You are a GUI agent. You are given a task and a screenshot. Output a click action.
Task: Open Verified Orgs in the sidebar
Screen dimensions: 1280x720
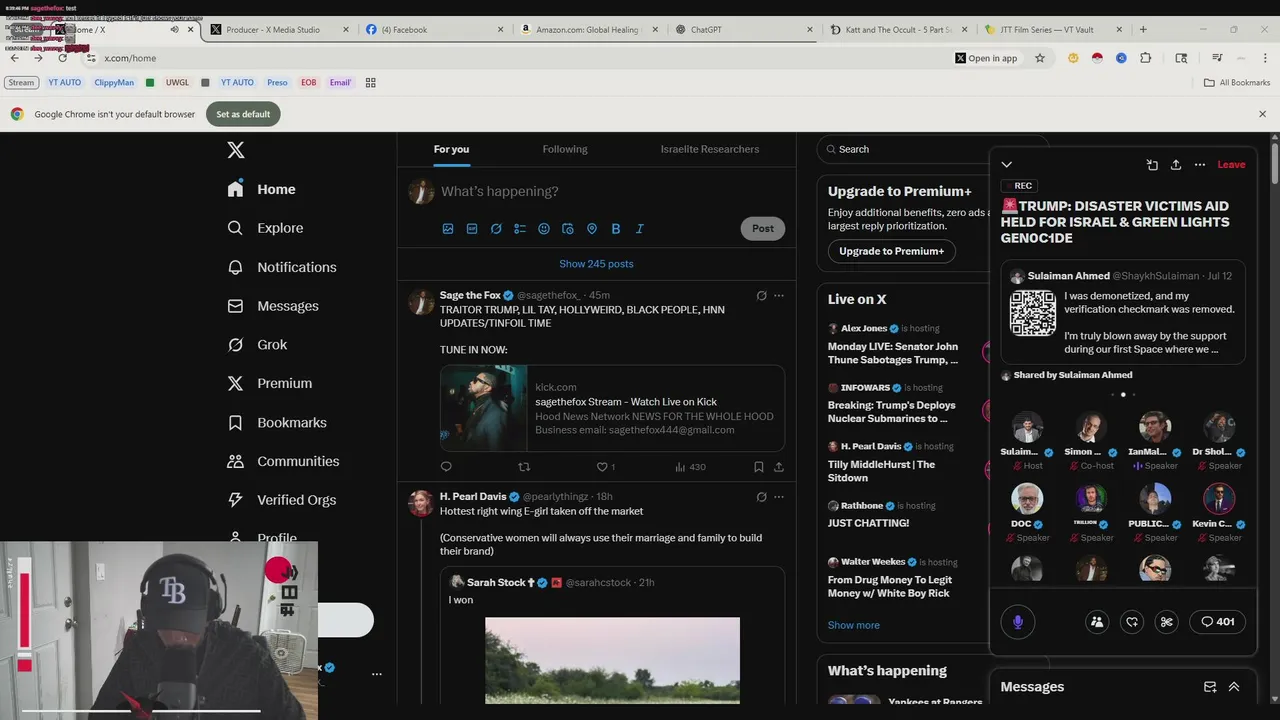tap(281, 500)
